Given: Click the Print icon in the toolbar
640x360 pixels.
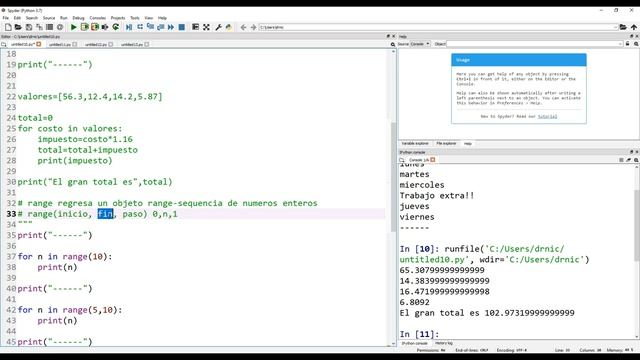Looking at the screenshot, I should tap(49, 27).
